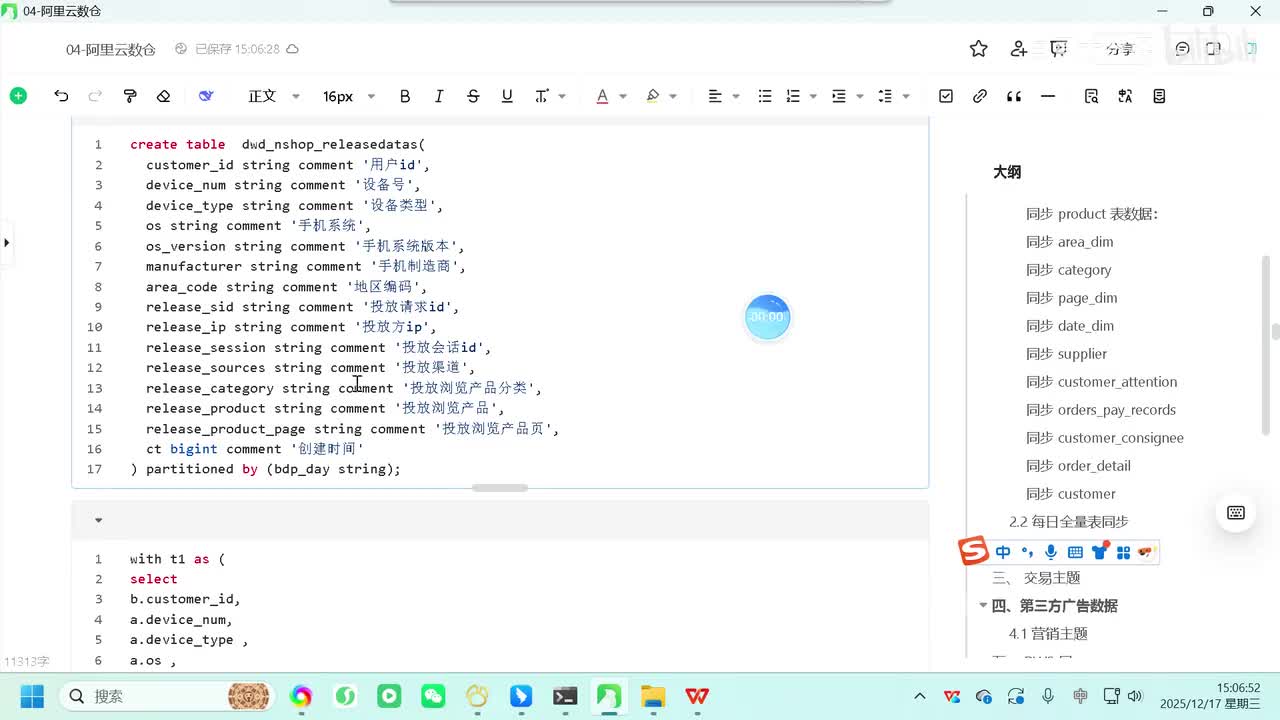Image resolution: width=1280 pixels, height=720 pixels.
Task: Open the highlight color dropdown arrow
Action: 673,96
